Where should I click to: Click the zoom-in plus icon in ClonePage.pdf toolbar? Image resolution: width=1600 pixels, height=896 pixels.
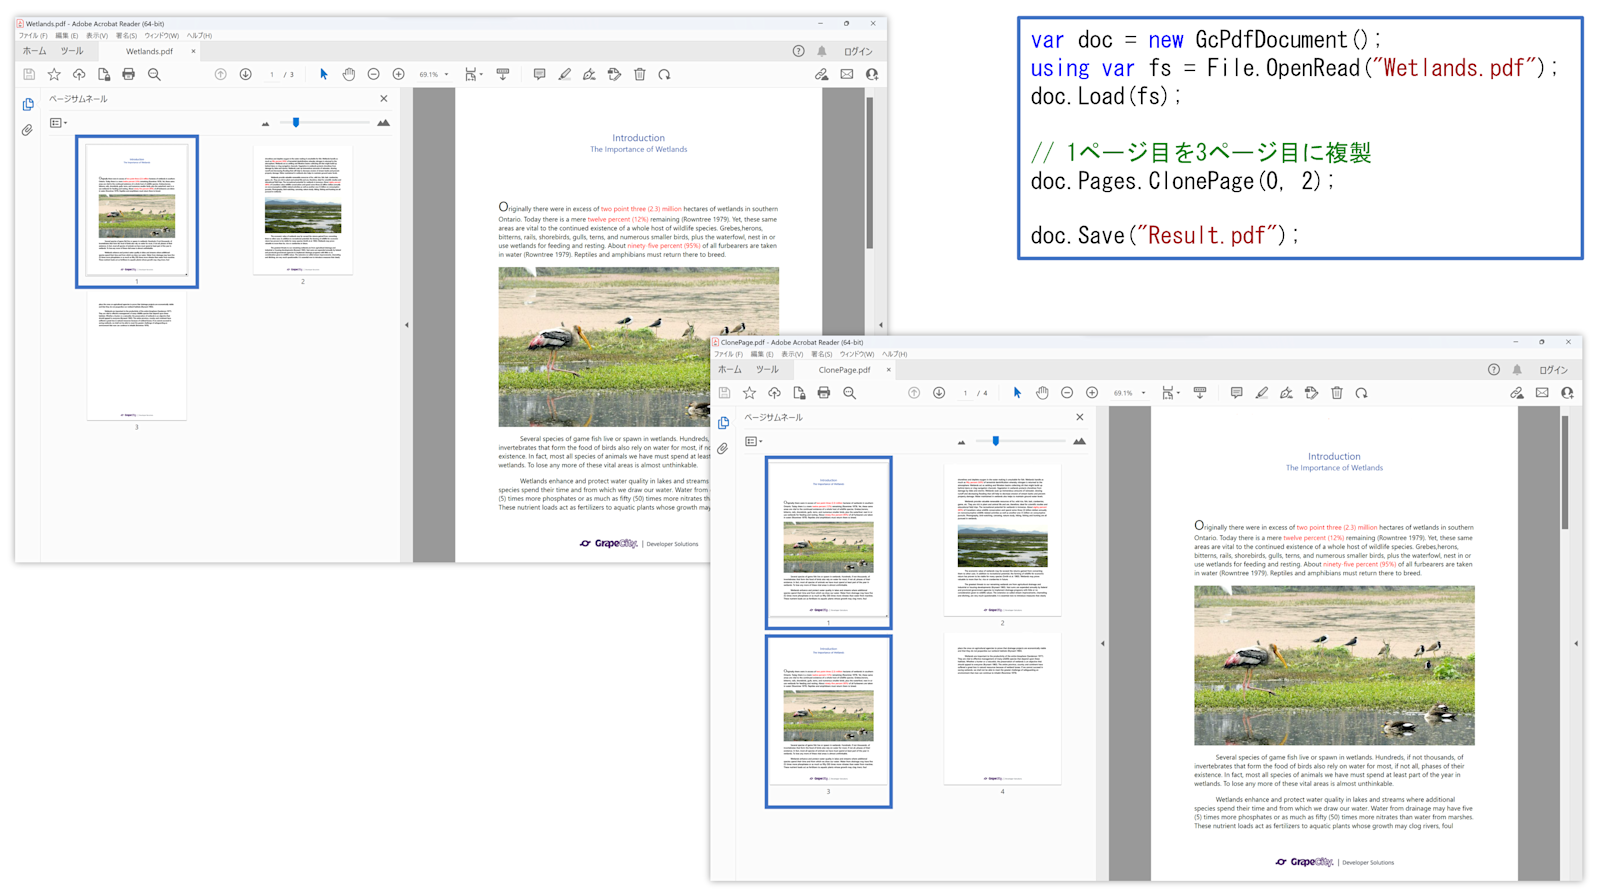point(1092,393)
